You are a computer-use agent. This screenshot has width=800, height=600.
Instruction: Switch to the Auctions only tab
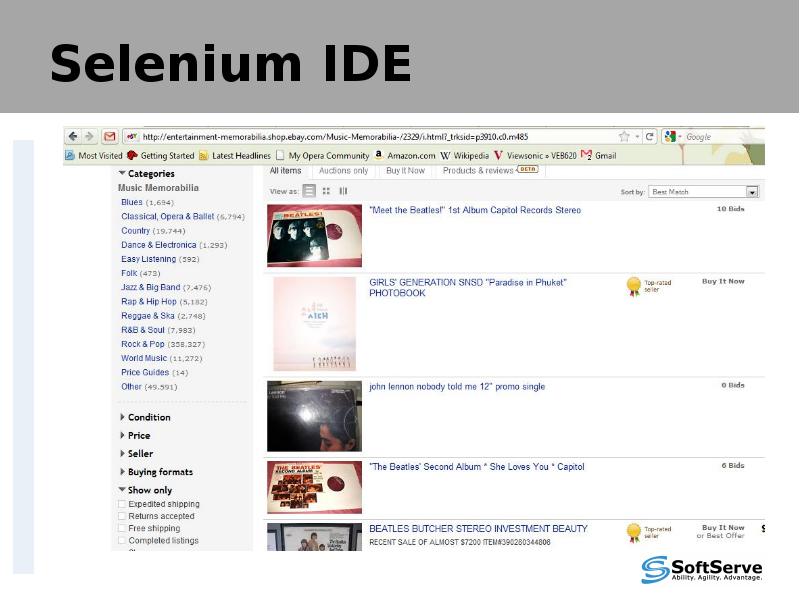tap(344, 170)
